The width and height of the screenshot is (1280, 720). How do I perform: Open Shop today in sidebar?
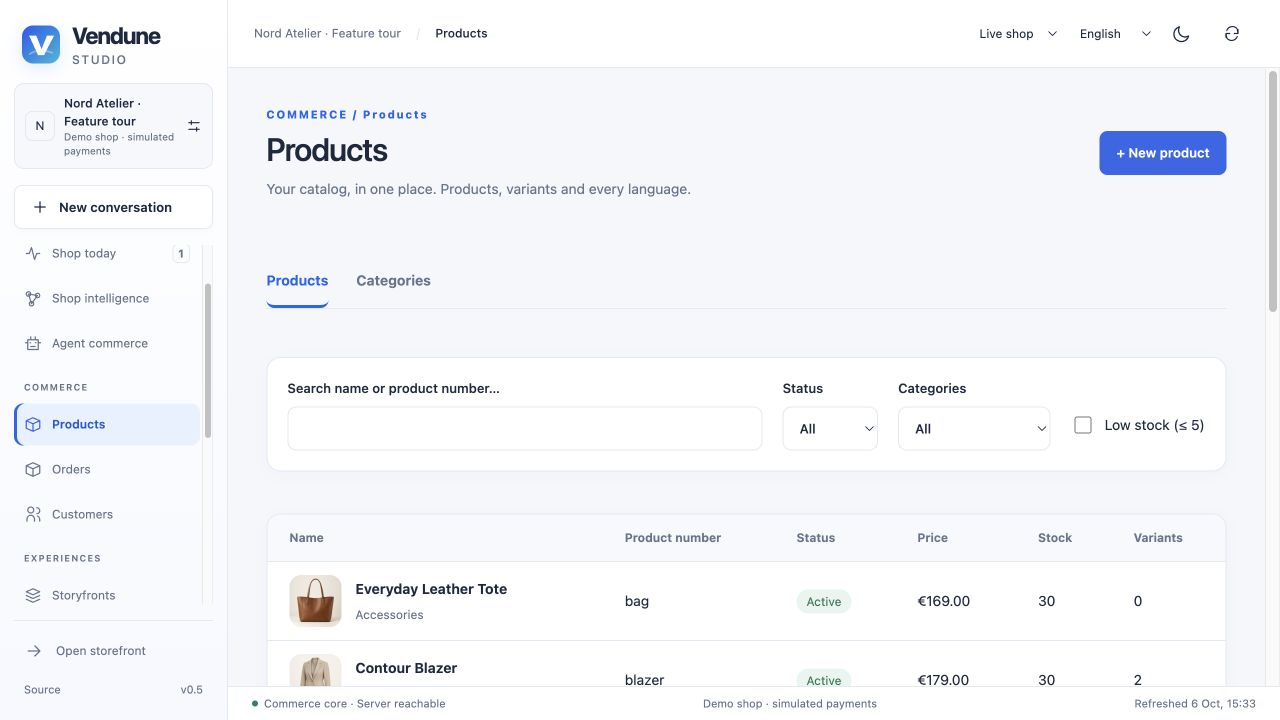click(x=107, y=253)
